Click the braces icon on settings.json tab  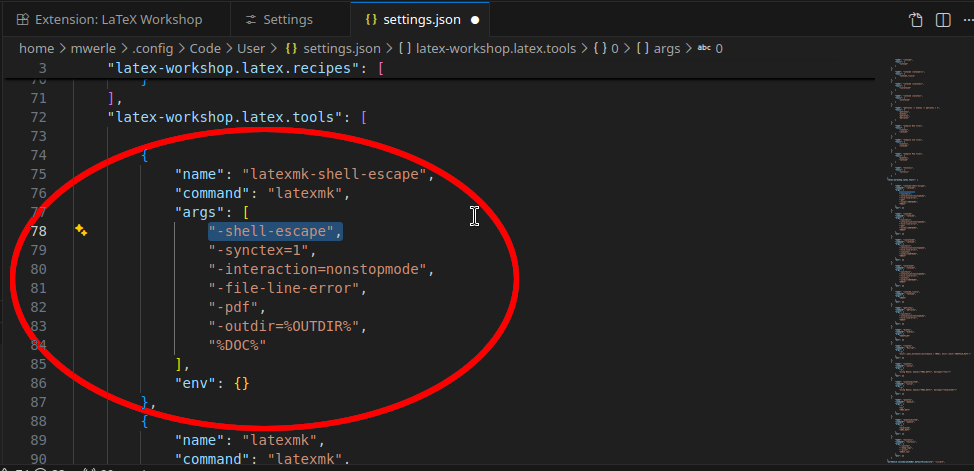point(371,20)
